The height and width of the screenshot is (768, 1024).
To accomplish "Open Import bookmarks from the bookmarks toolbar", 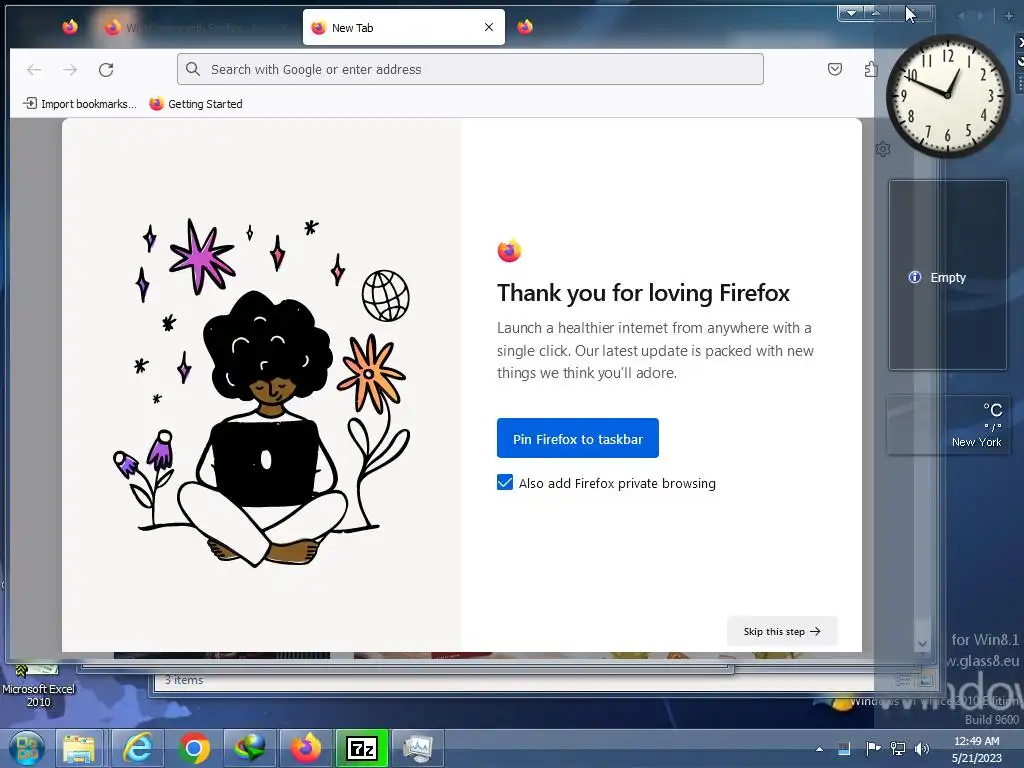I will [x=80, y=104].
